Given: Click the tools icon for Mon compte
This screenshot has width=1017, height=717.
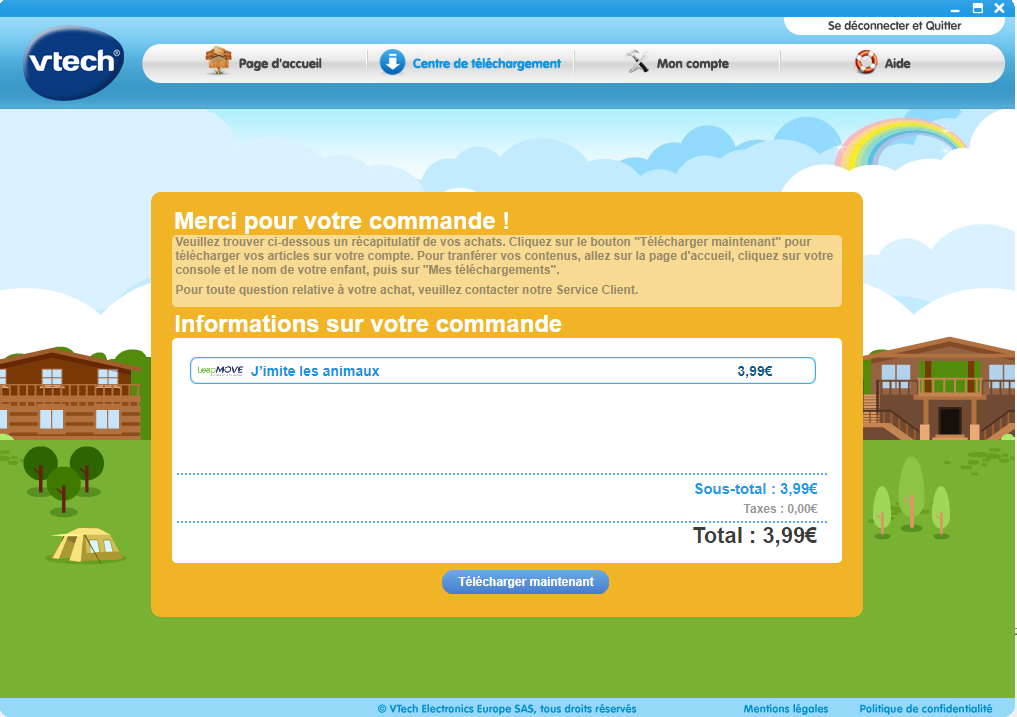Looking at the screenshot, I should point(637,62).
